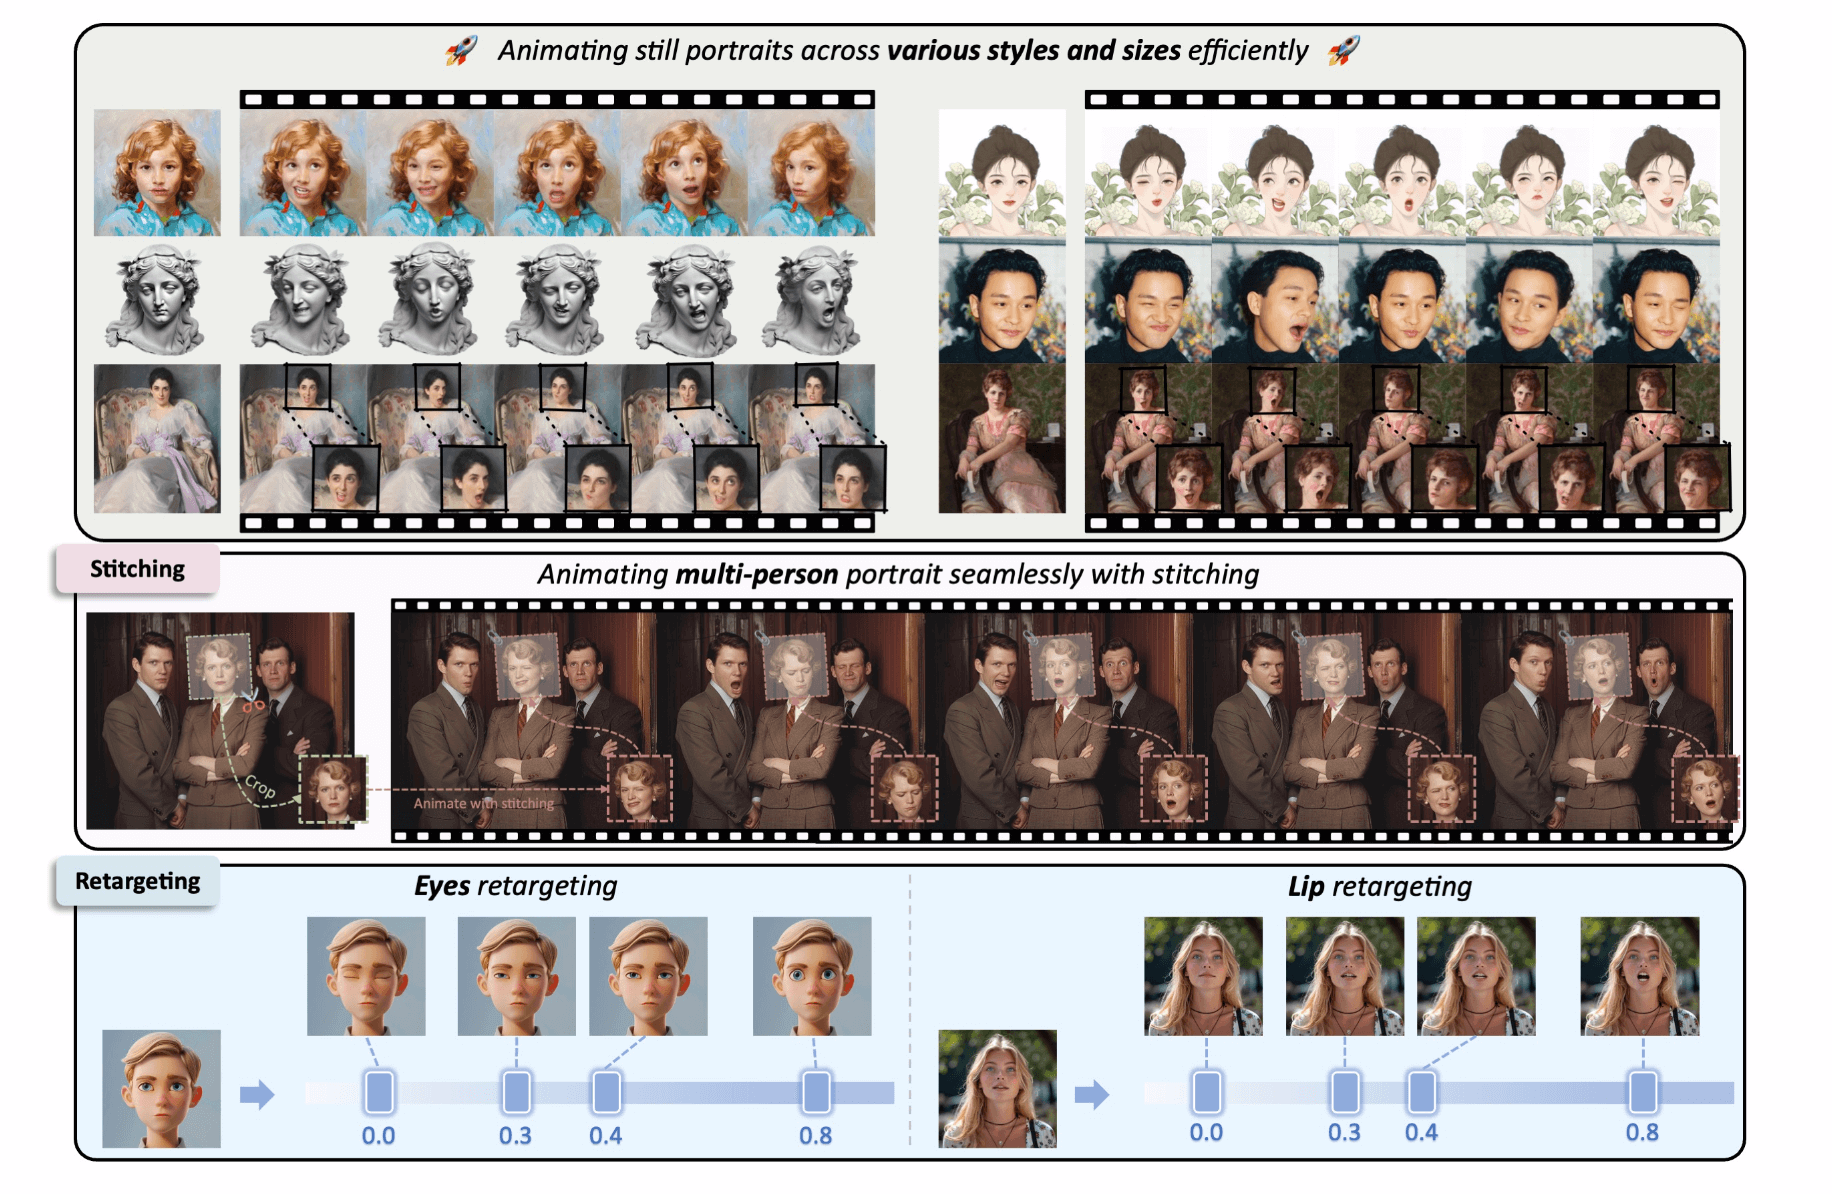The width and height of the screenshot is (1832, 1194).
Task: Open the dark-haired man source photo beside its film strip
Action: pos(1002,300)
